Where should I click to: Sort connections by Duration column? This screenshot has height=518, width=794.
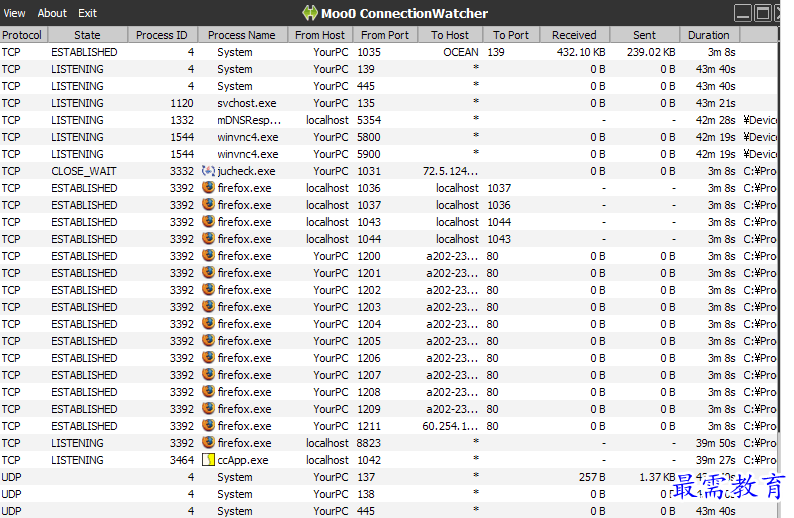click(x=709, y=35)
